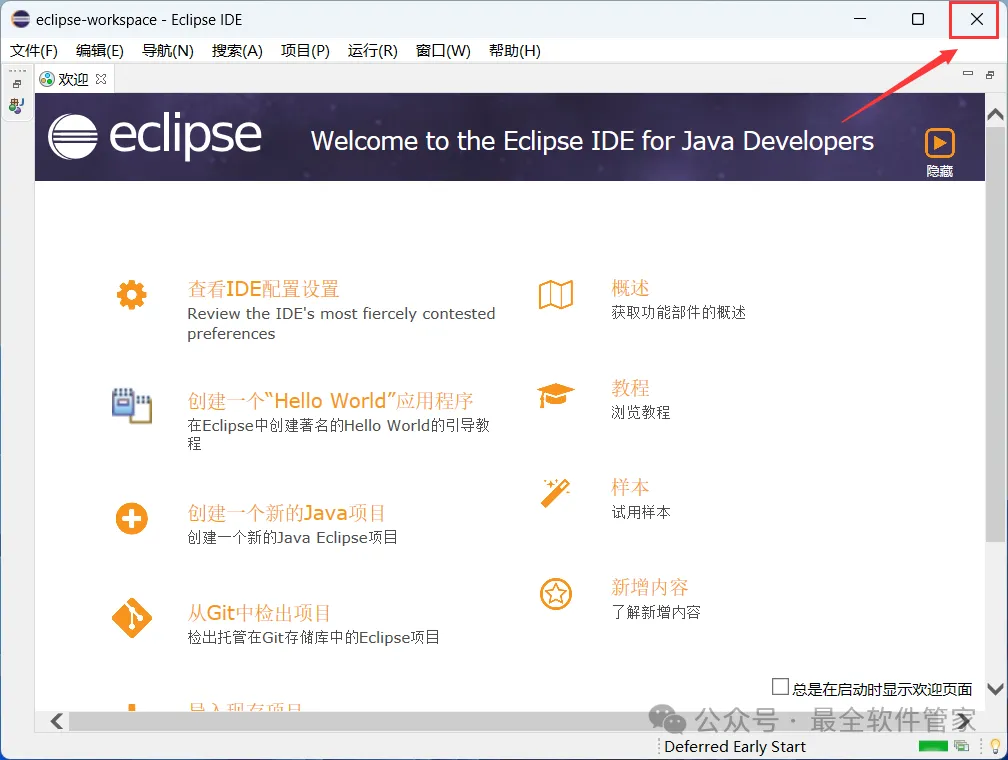The width and height of the screenshot is (1008, 760).
Task: Click the open book overview icon
Action: (x=556, y=294)
